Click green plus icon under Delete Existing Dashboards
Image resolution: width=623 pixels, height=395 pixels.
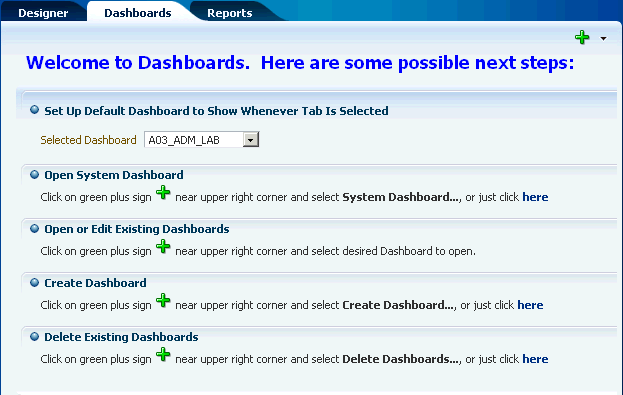coord(163,354)
